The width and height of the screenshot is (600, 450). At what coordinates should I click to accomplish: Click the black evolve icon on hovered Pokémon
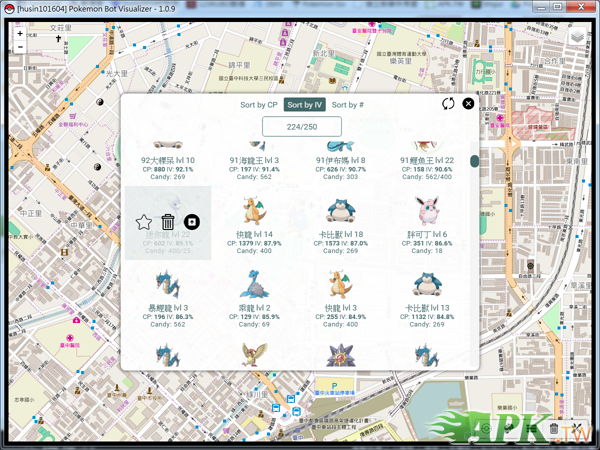pyautogui.click(x=192, y=222)
